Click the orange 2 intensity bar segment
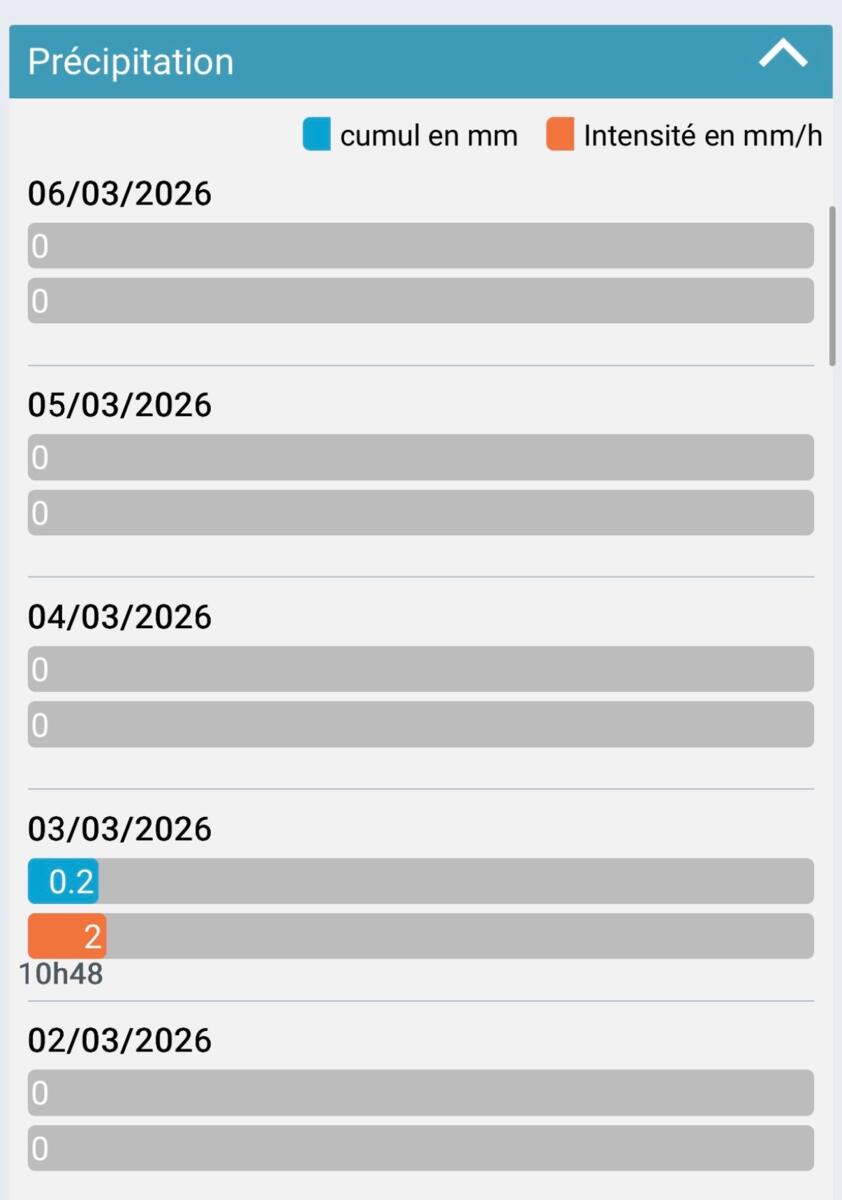The width and height of the screenshot is (842, 1200). [67, 936]
